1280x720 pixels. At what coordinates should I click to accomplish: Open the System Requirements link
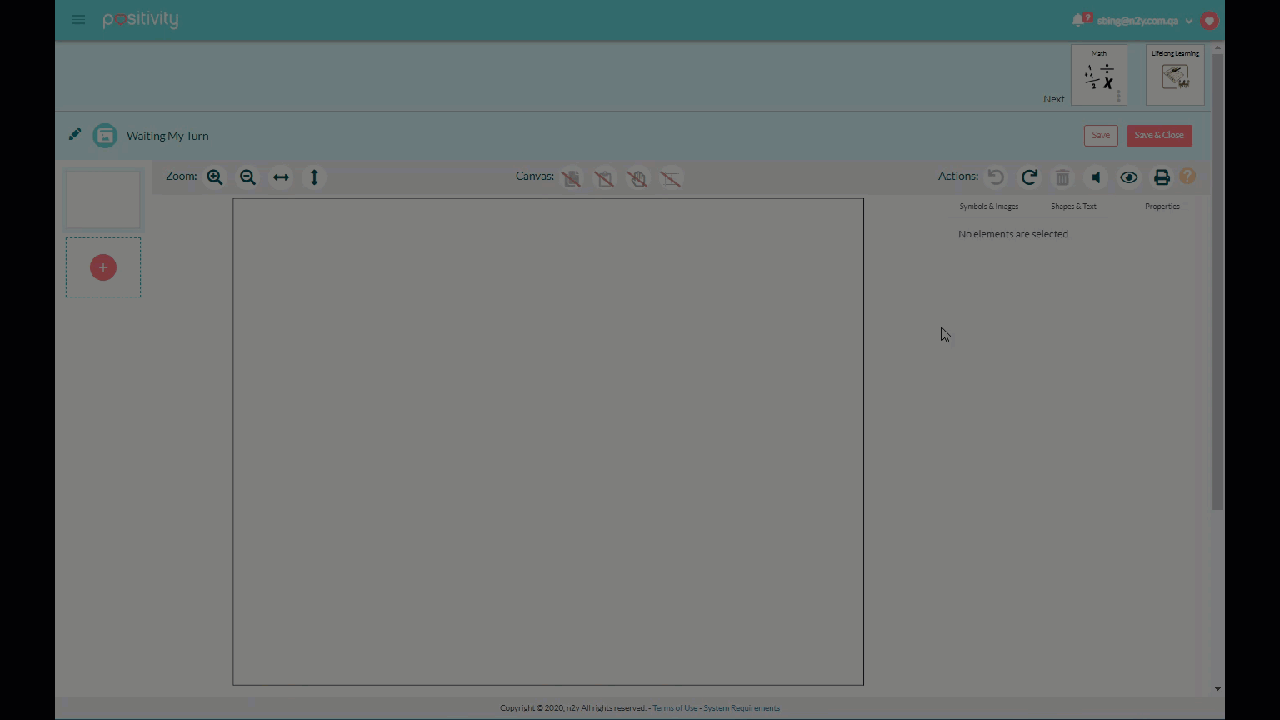[741, 708]
